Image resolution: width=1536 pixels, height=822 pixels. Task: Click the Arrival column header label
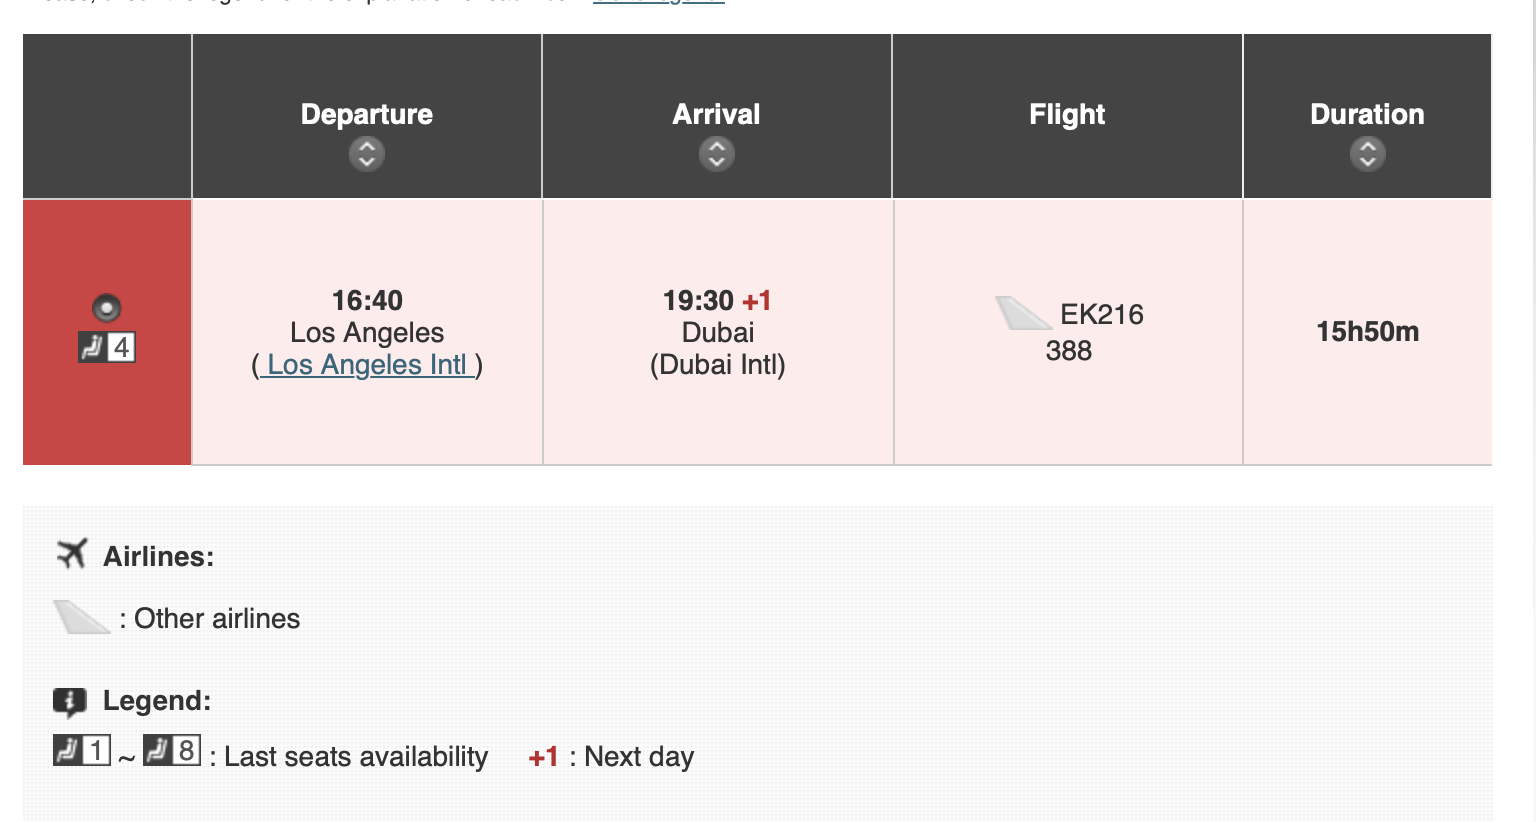coord(716,114)
